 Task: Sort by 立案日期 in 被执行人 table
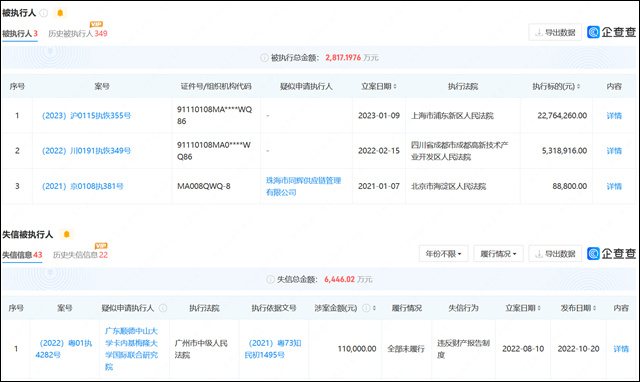click(395, 87)
